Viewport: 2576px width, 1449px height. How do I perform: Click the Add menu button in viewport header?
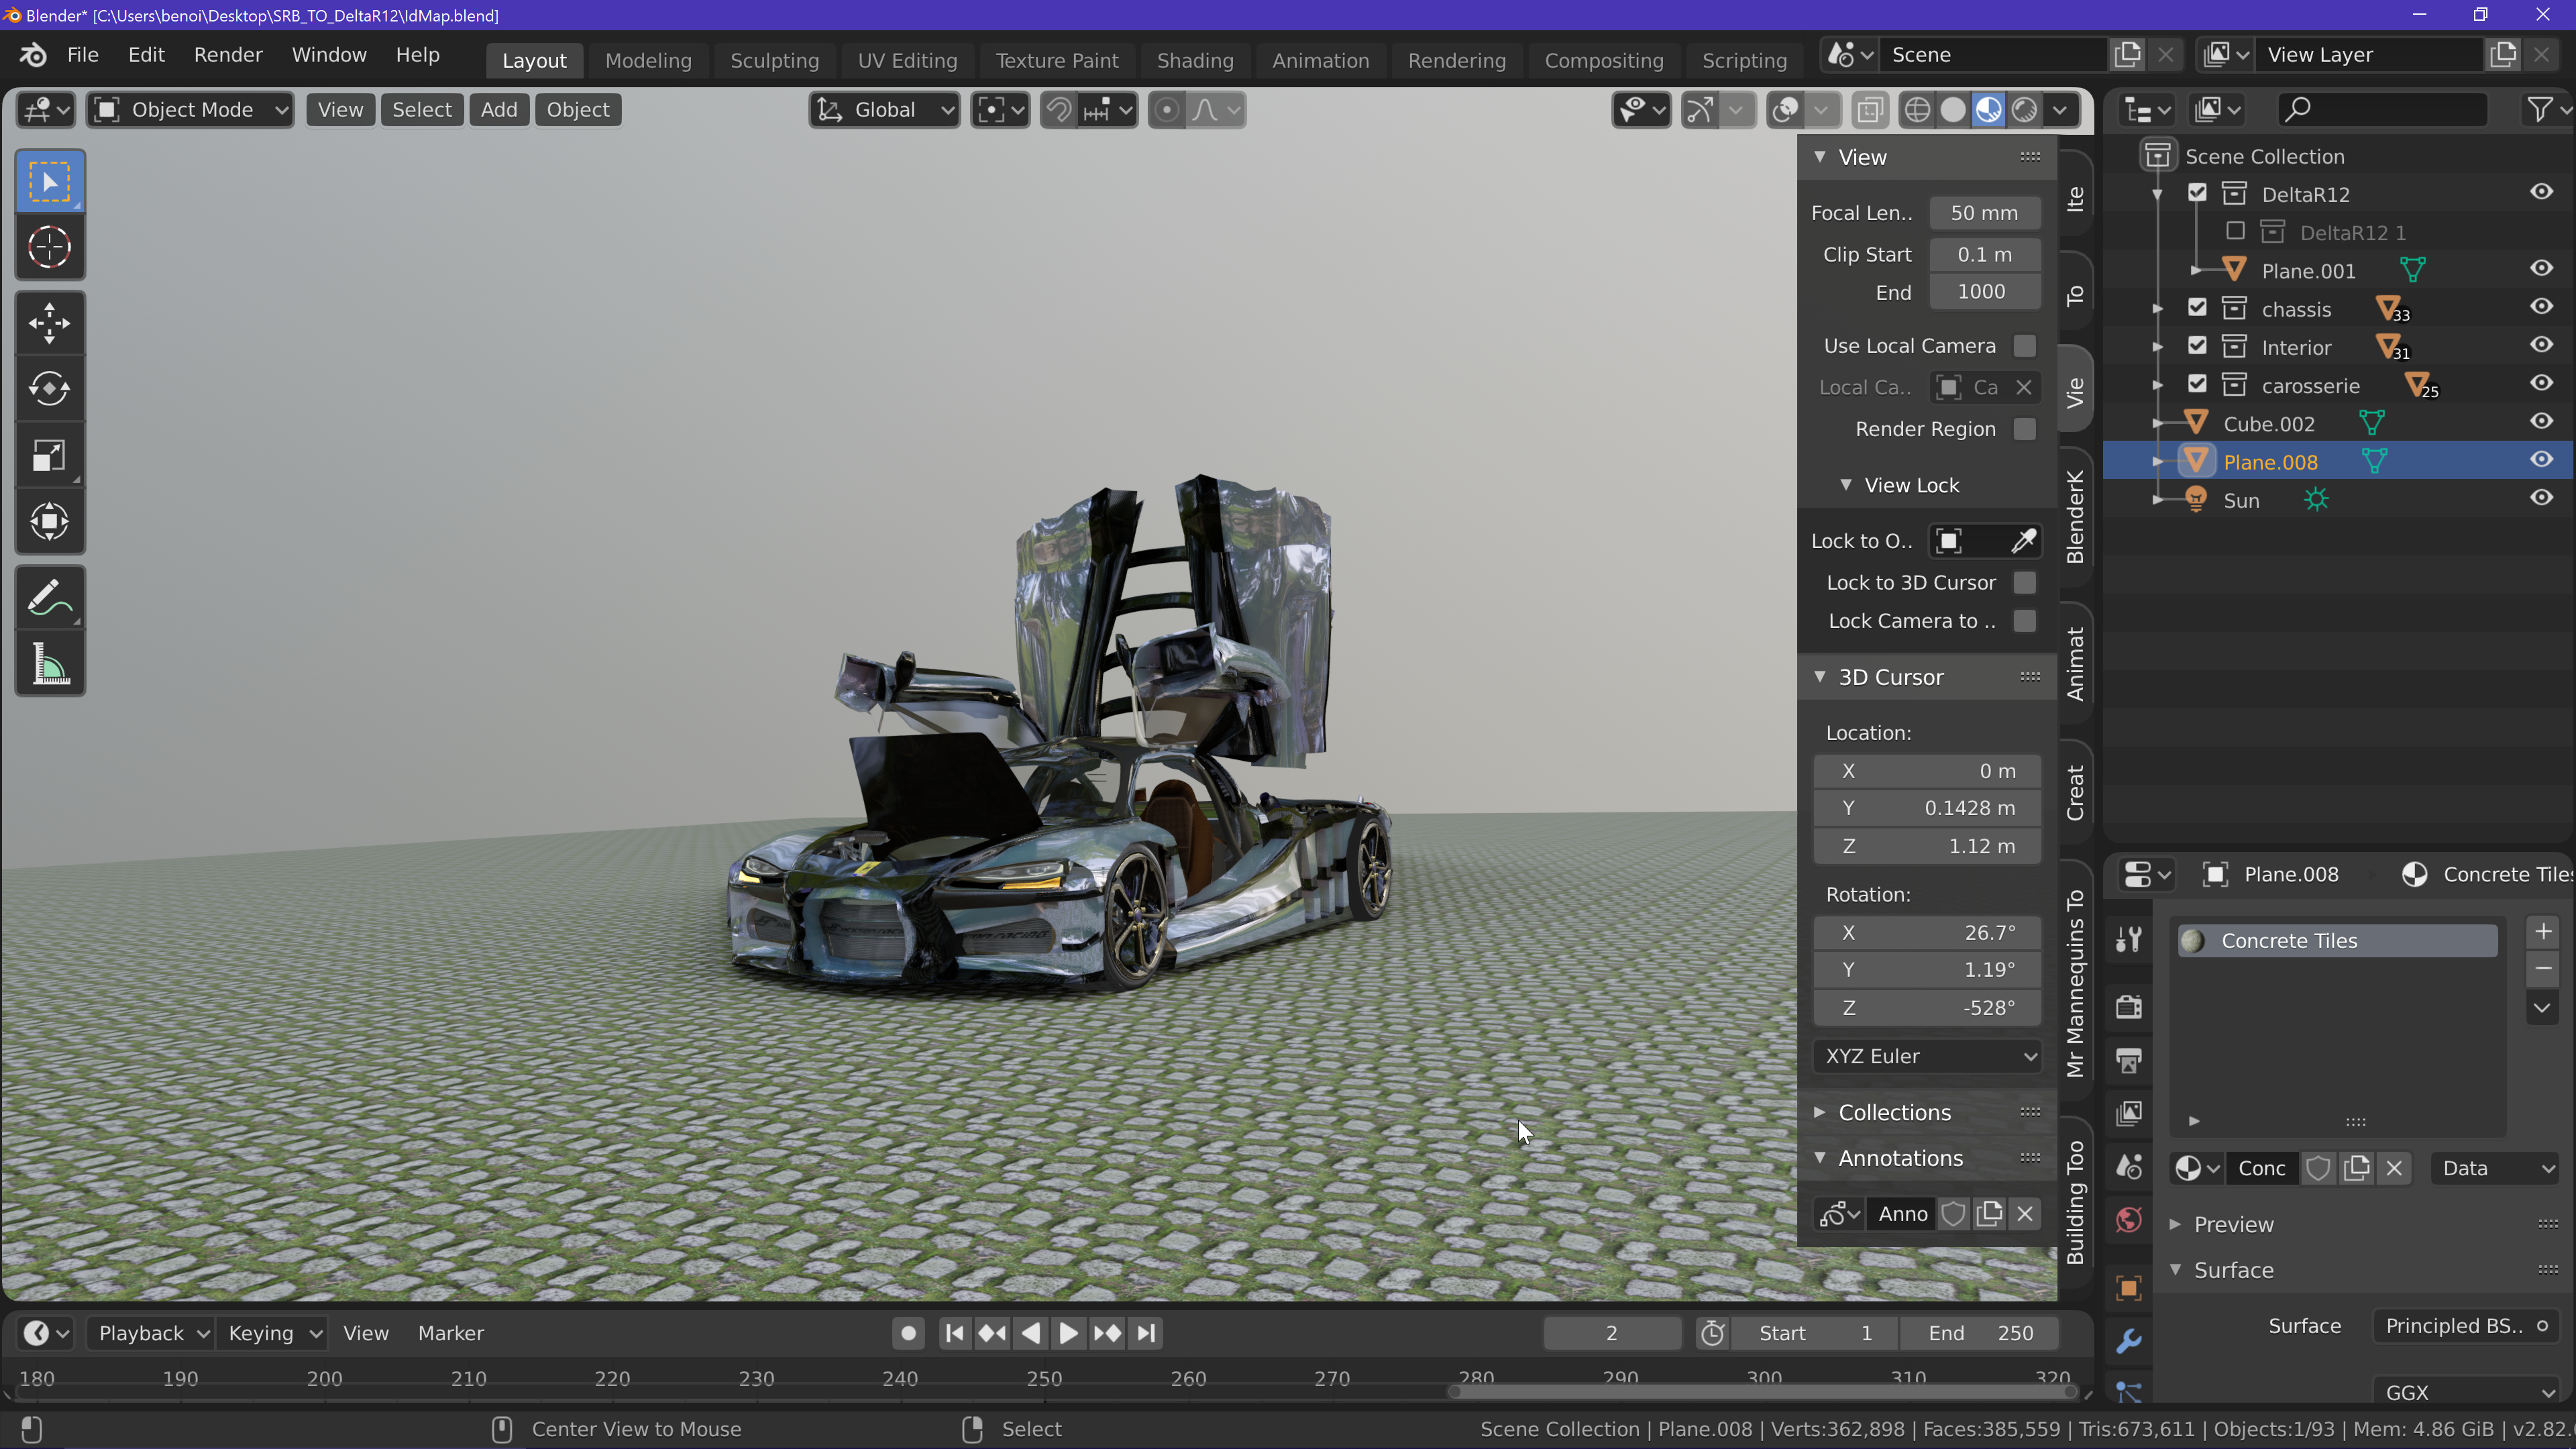[x=498, y=110]
